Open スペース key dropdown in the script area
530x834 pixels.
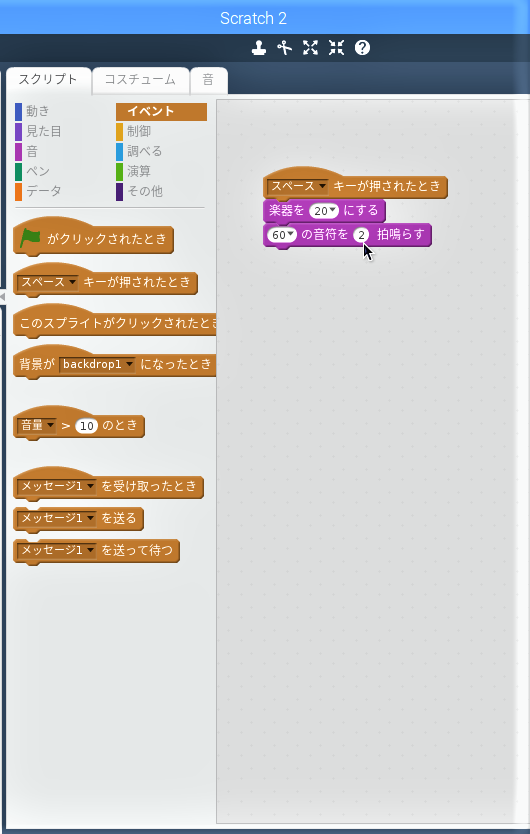tap(297, 186)
